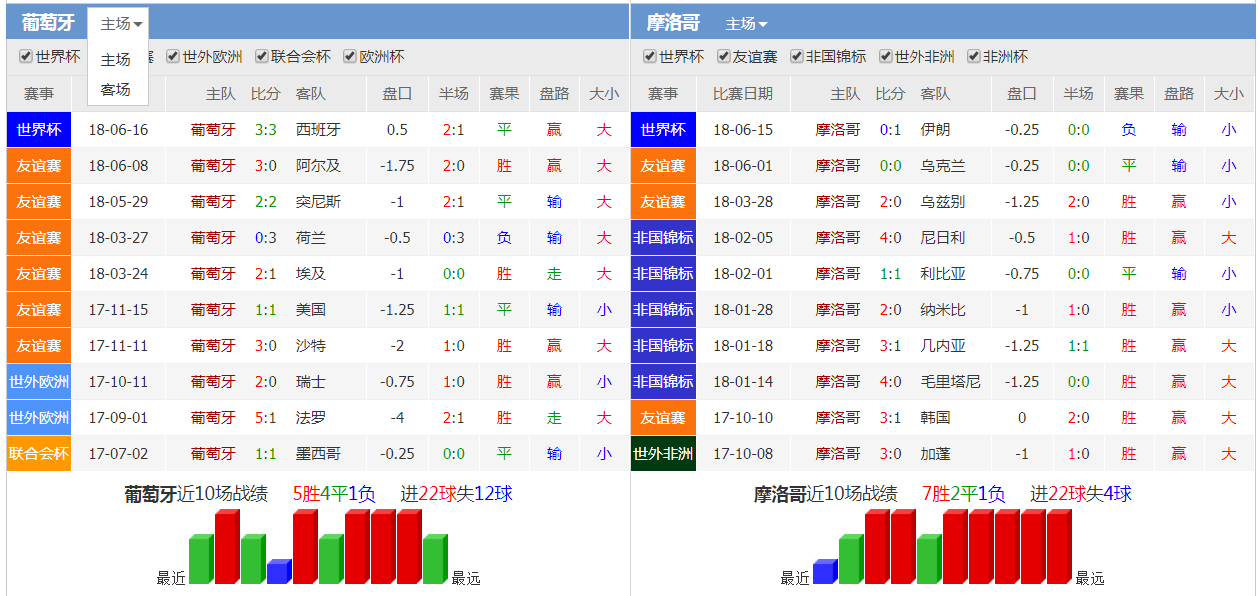This screenshot has height=596, width=1258.
Task: Click opponent name 西班牙
Action: 319,130
